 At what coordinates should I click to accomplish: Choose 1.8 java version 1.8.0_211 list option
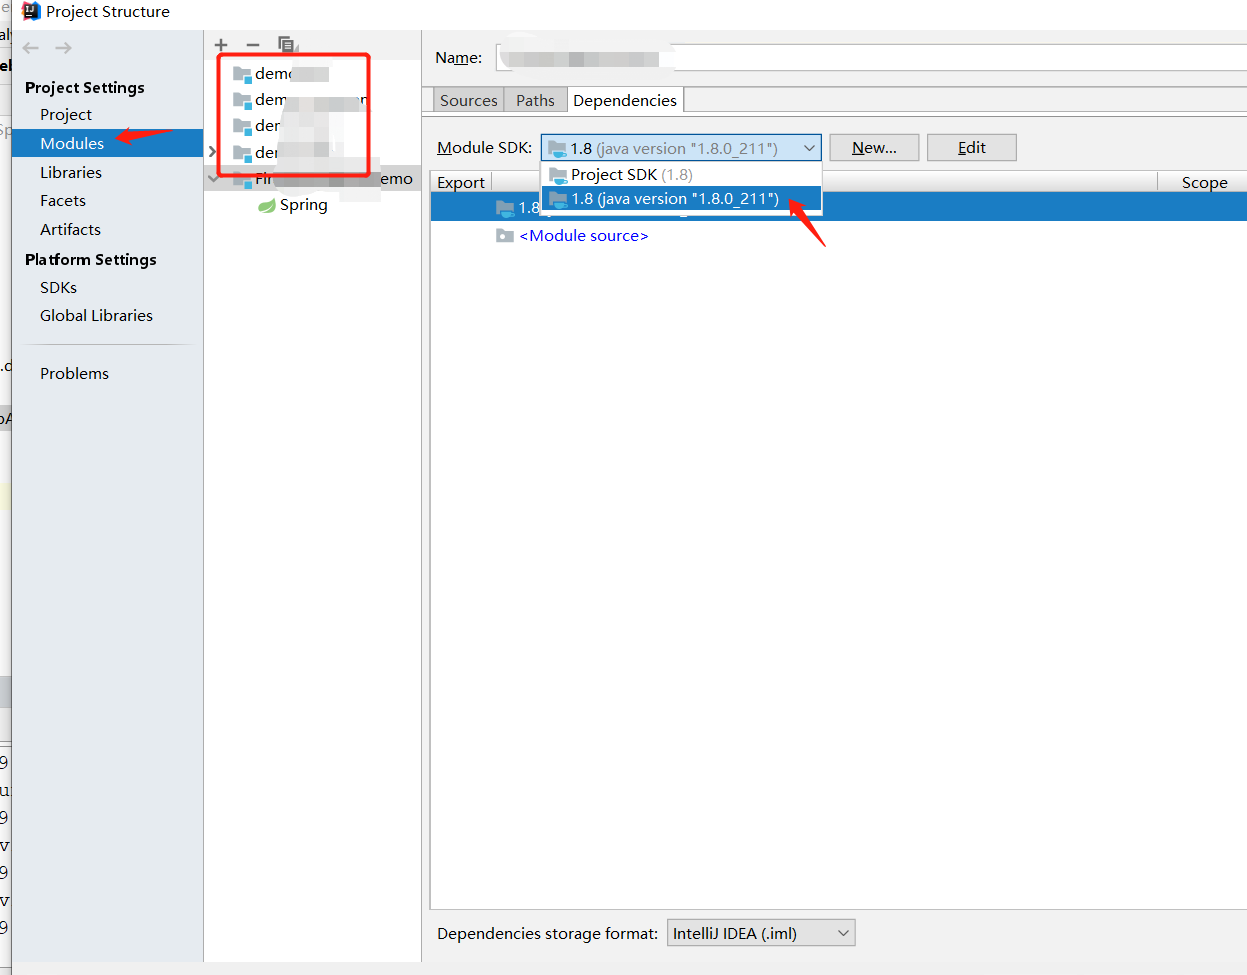pyautogui.click(x=681, y=199)
